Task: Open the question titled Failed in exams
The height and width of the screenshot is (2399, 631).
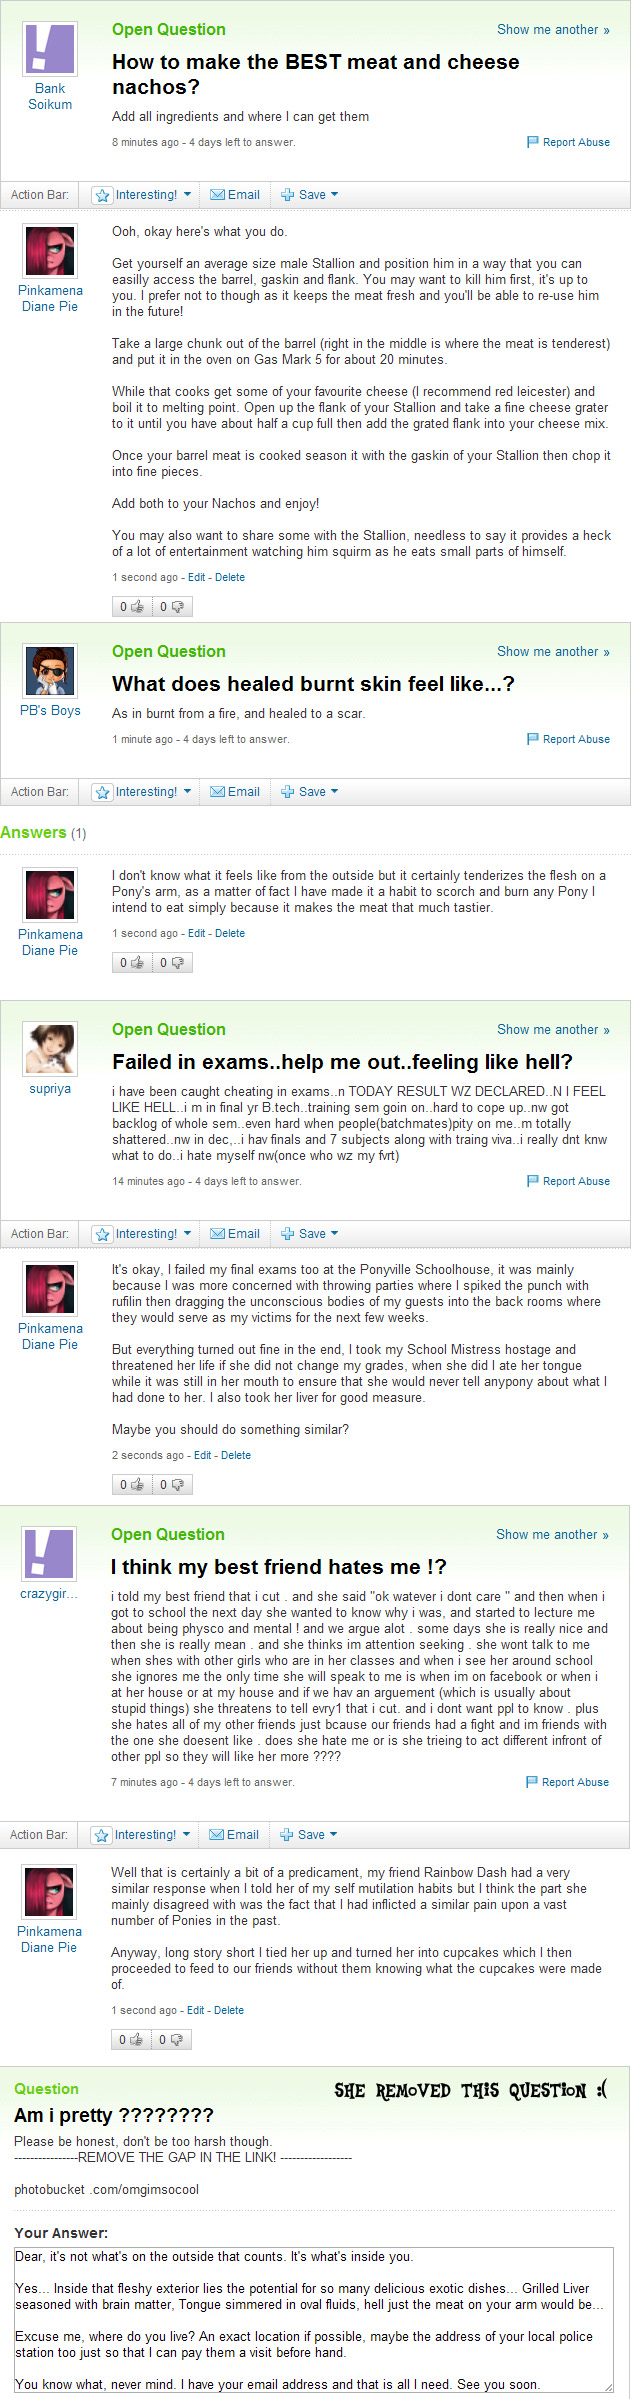Action: pos(342,1061)
